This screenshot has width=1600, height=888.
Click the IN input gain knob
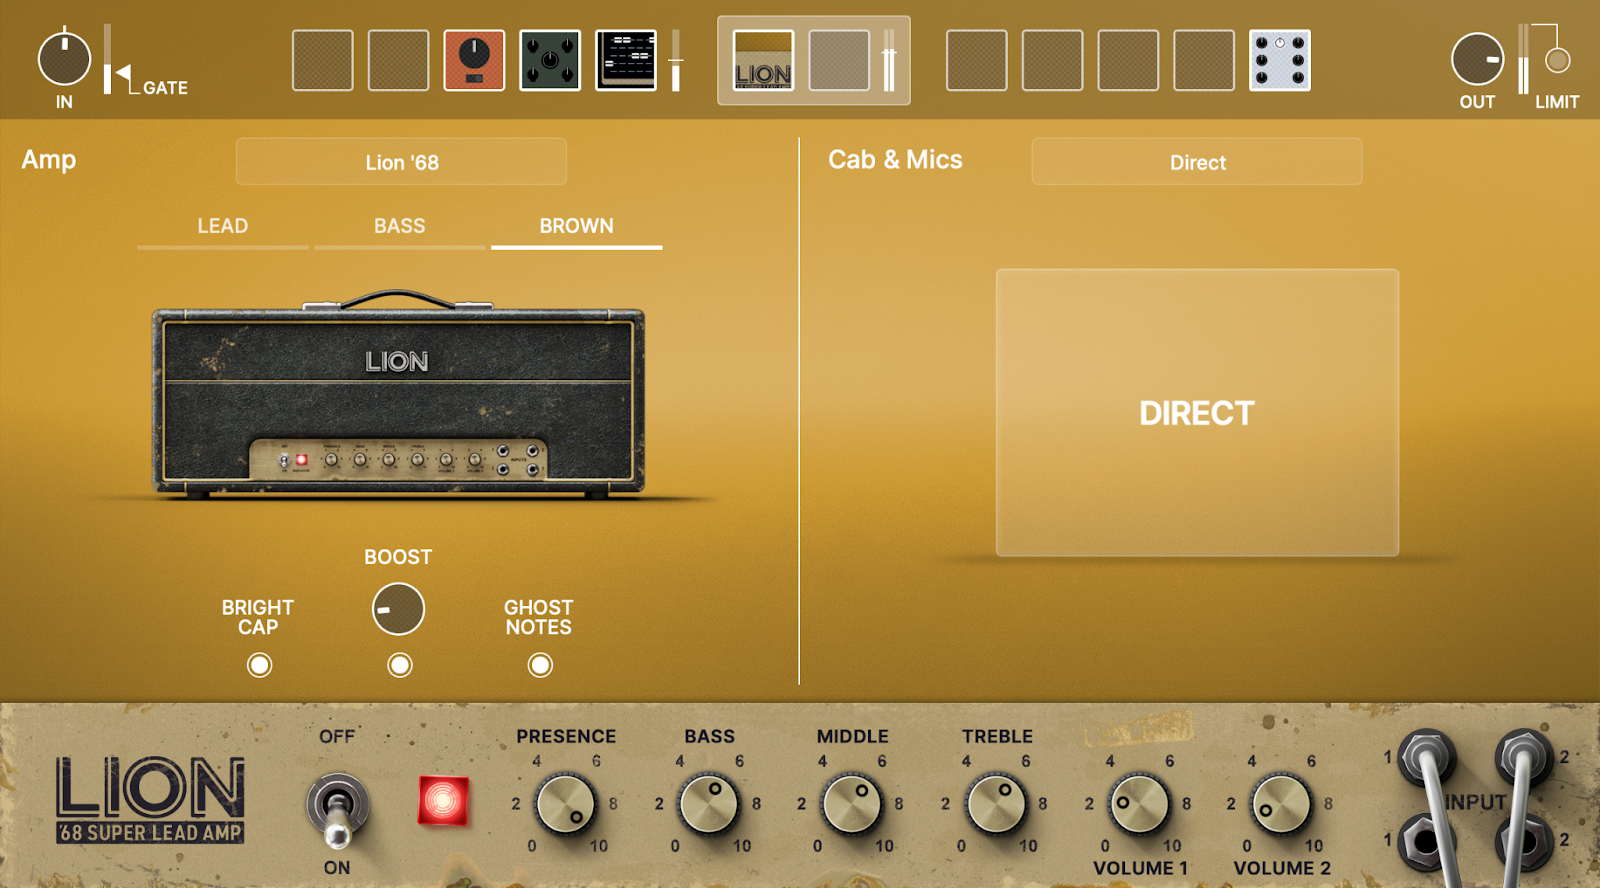coord(64,59)
